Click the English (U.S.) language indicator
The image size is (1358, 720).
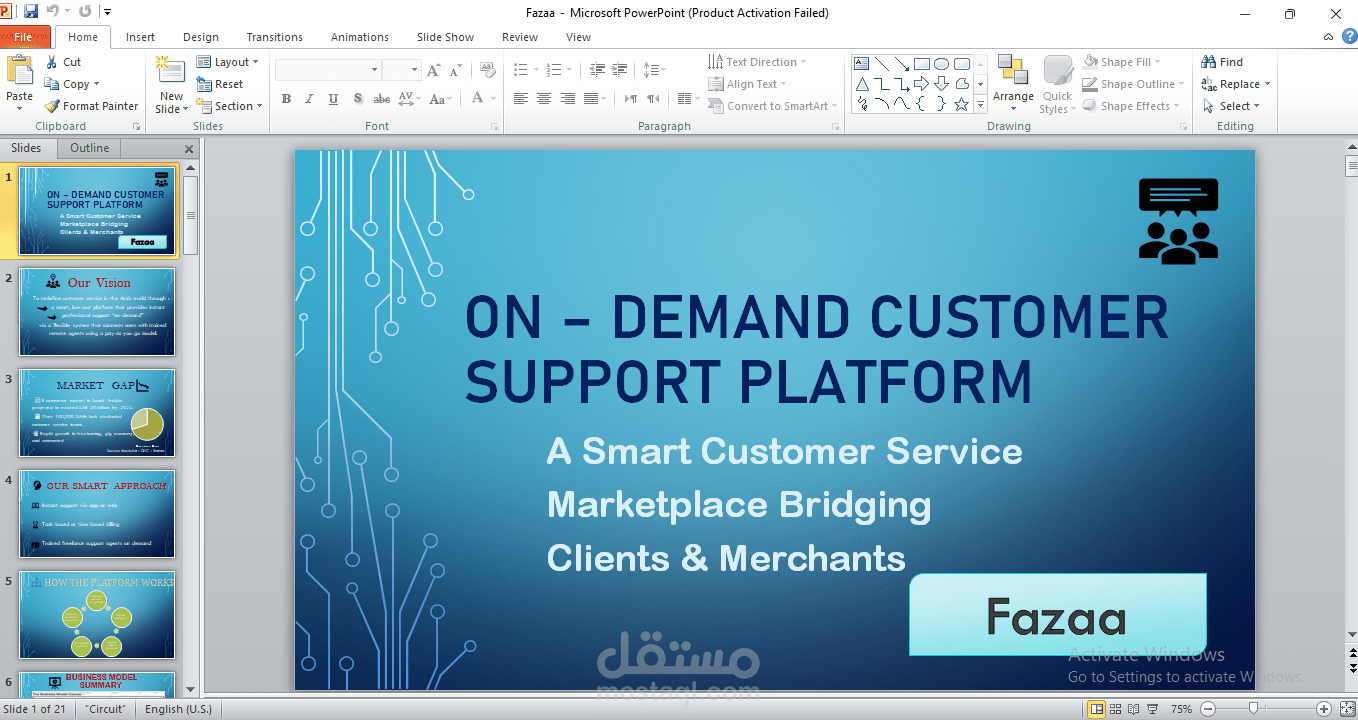tap(179, 709)
